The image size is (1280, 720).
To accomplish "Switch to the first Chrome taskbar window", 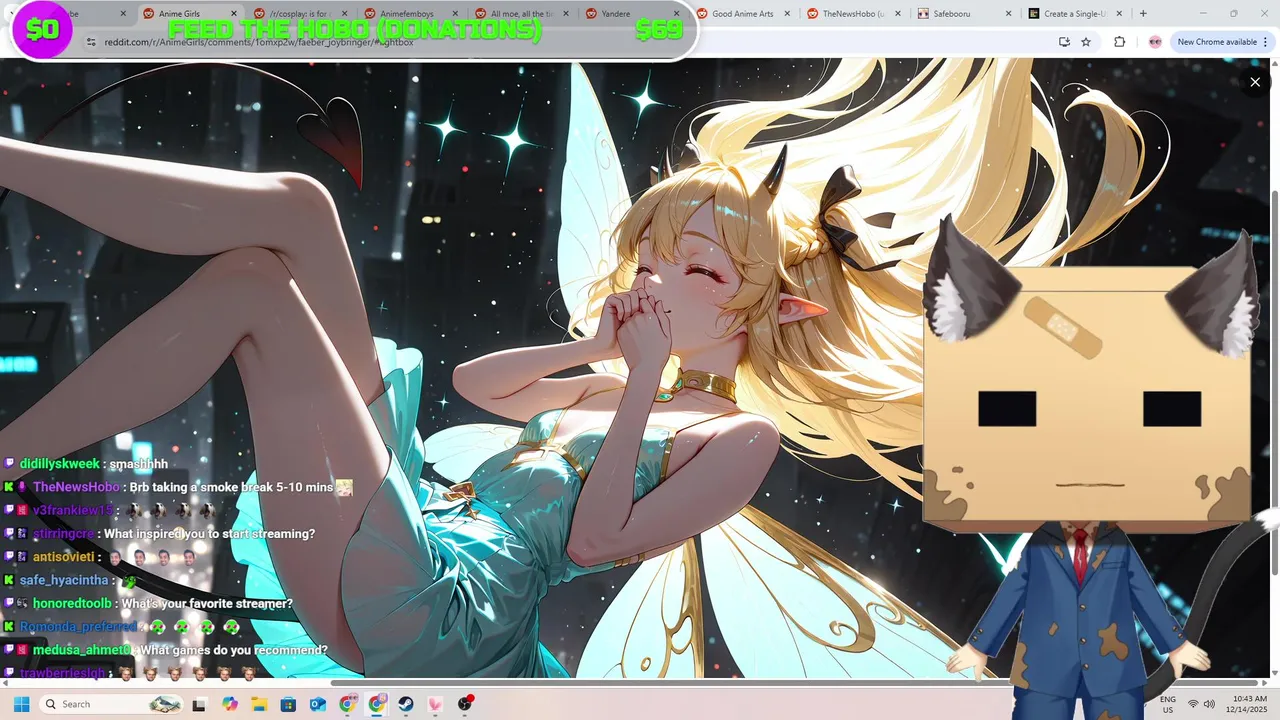I will pyautogui.click(x=347, y=704).
